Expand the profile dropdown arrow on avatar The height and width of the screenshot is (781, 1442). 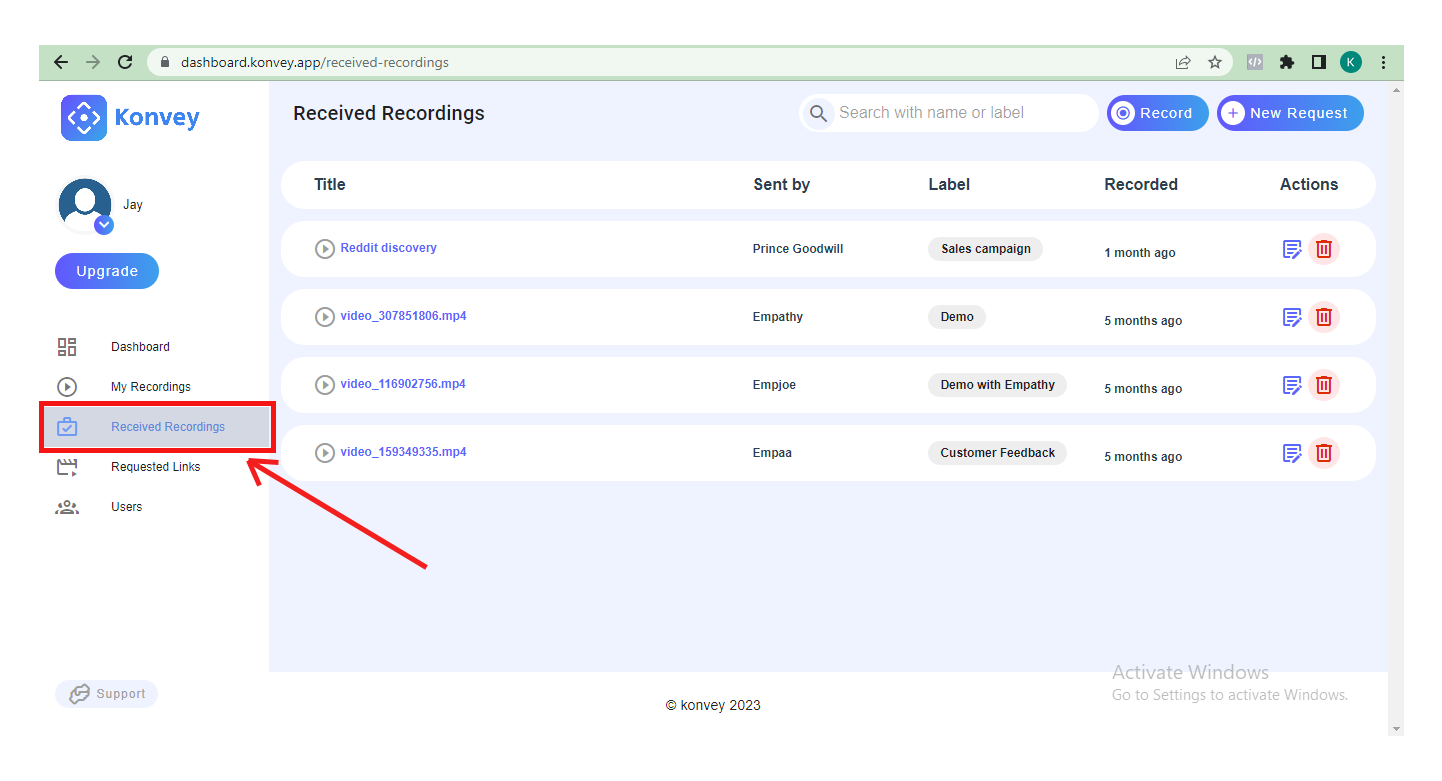coord(104,225)
